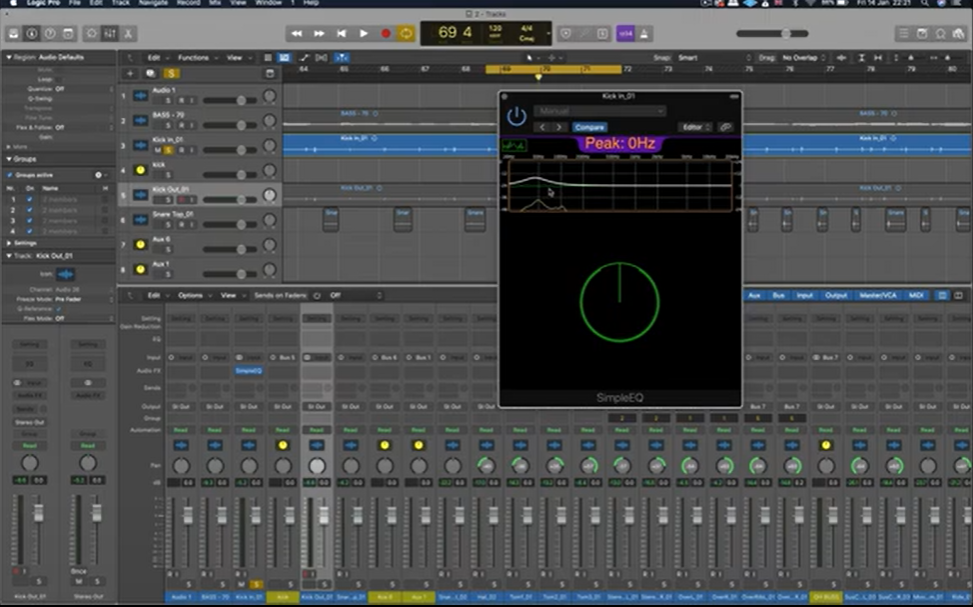The height and width of the screenshot is (607, 973).
Task: Unsolo the Kick In_01 track
Action: (170, 150)
